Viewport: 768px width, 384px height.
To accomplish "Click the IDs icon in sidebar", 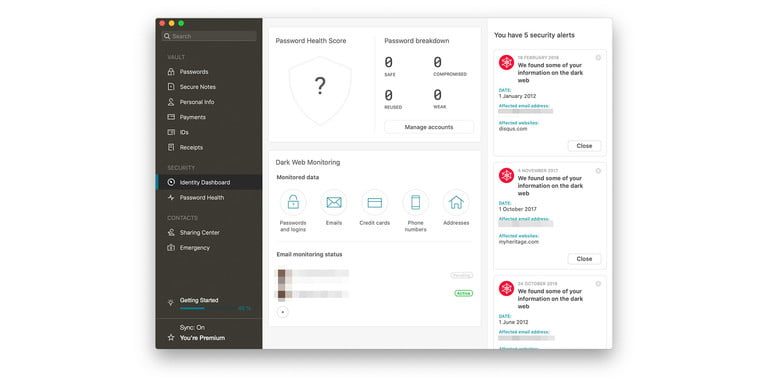I will pos(171,132).
